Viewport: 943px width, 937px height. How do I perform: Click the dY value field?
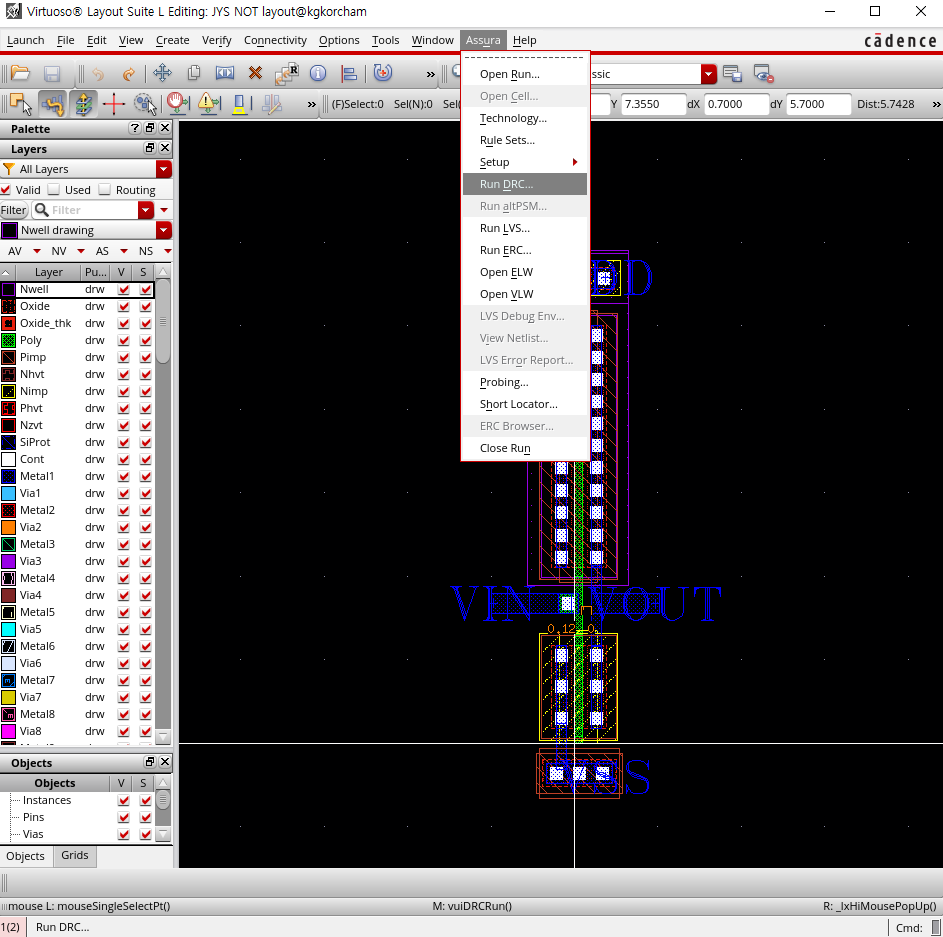[x=818, y=104]
